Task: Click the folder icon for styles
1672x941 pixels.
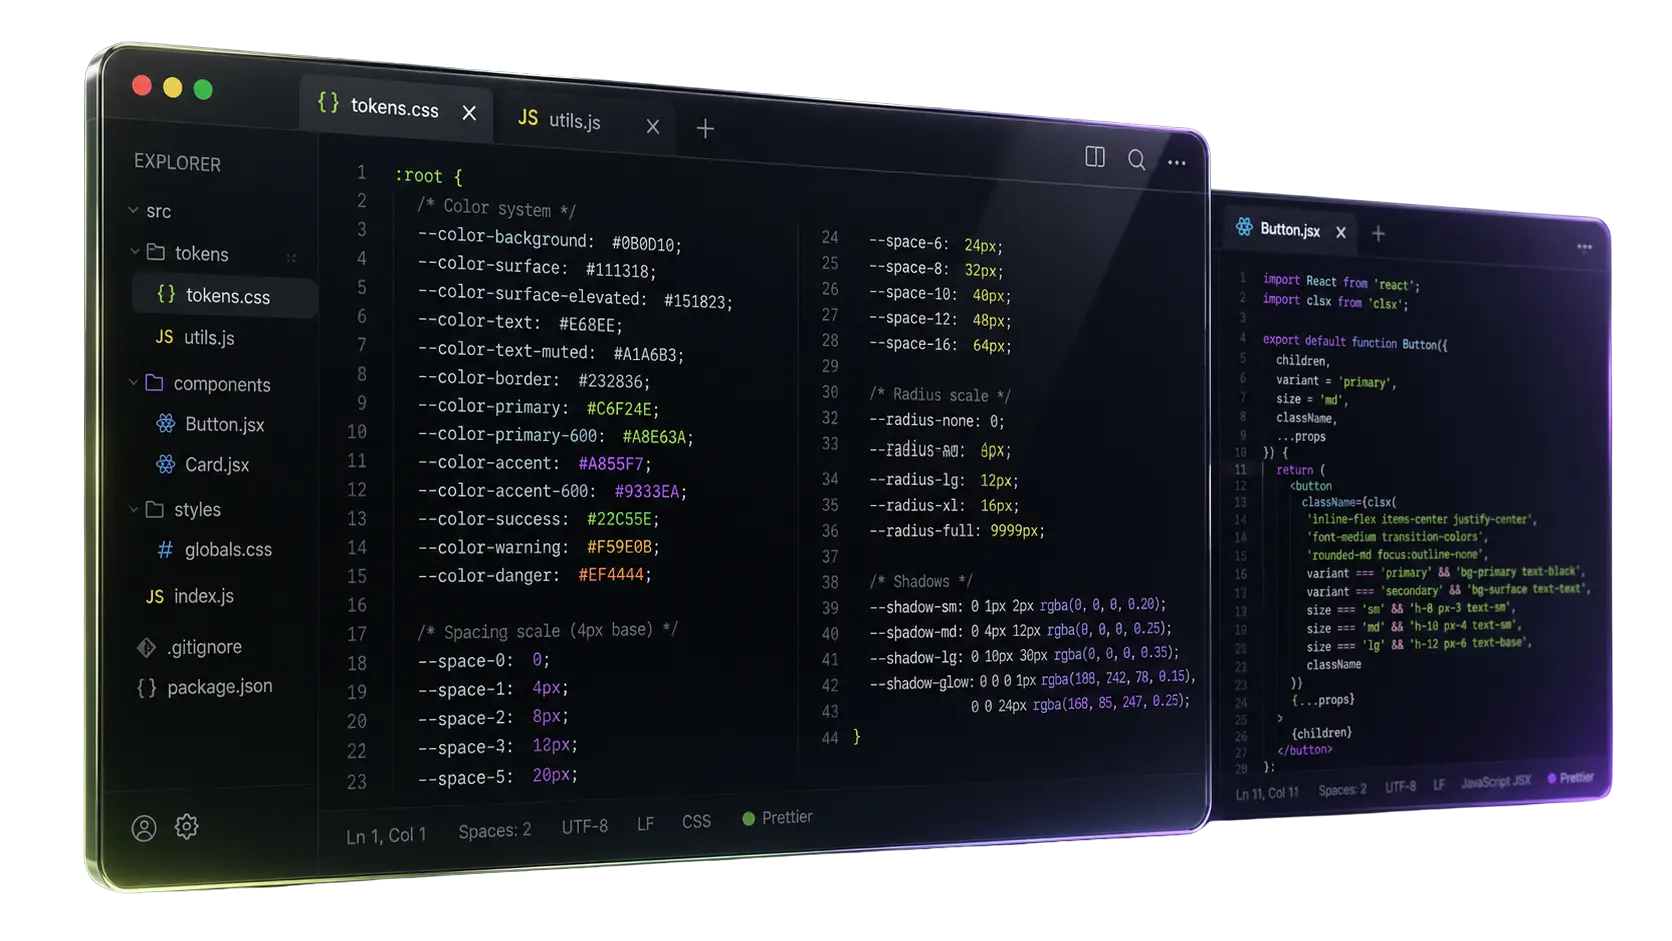Action: coord(155,509)
